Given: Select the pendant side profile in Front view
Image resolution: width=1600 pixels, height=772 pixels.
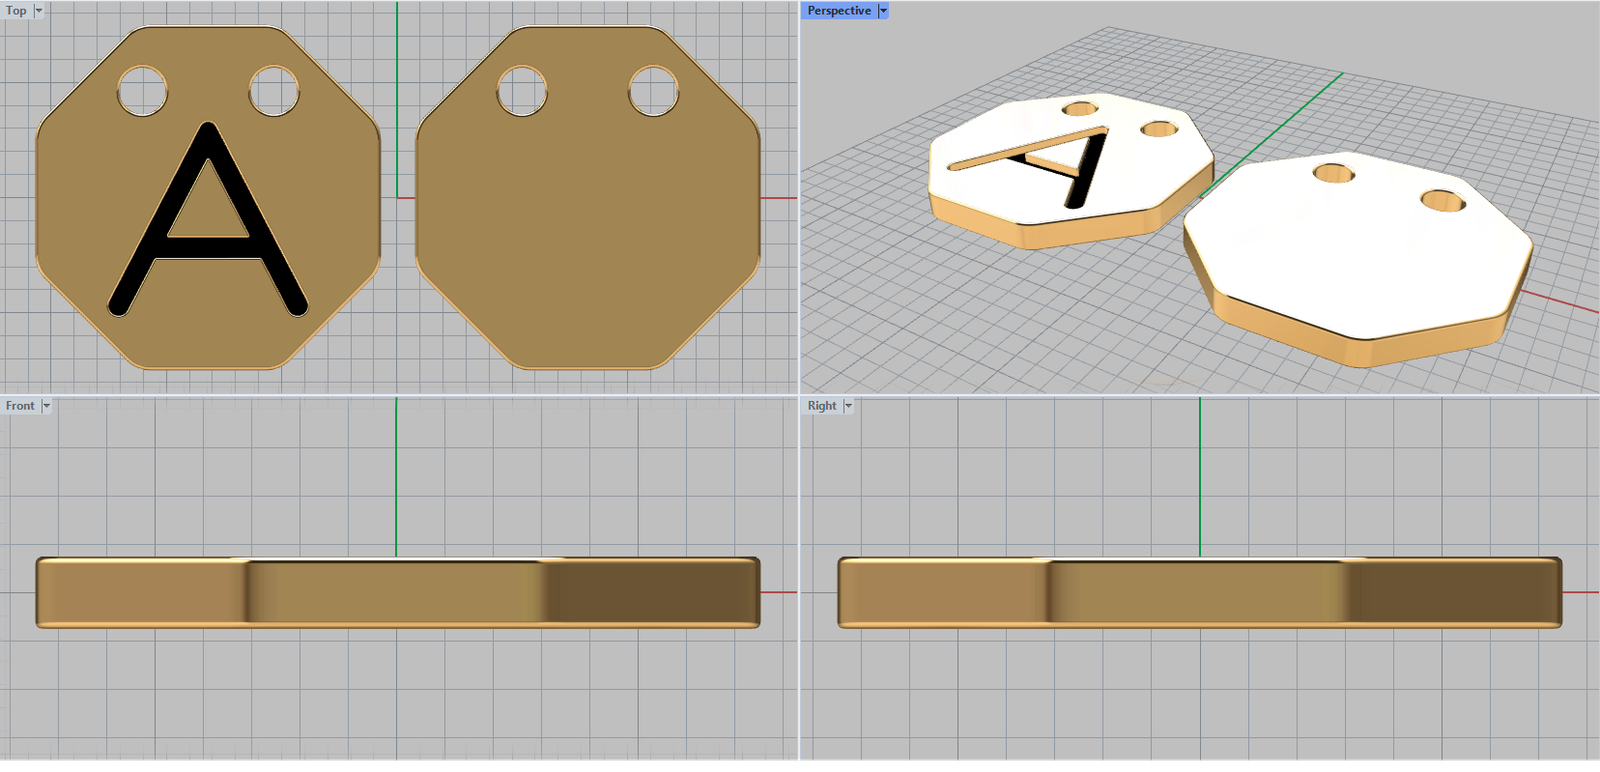Looking at the screenshot, I should 398,593.
